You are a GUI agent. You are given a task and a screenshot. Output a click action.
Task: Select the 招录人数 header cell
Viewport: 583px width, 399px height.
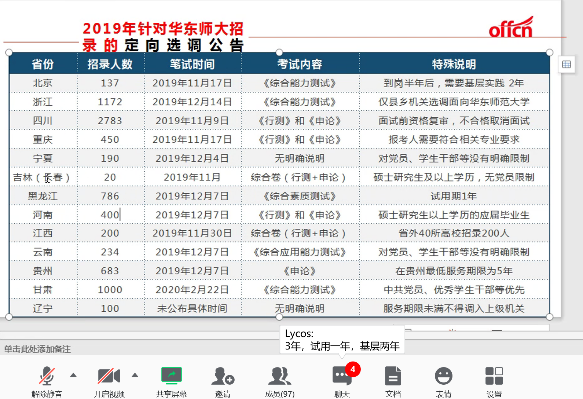pos(110,64)
